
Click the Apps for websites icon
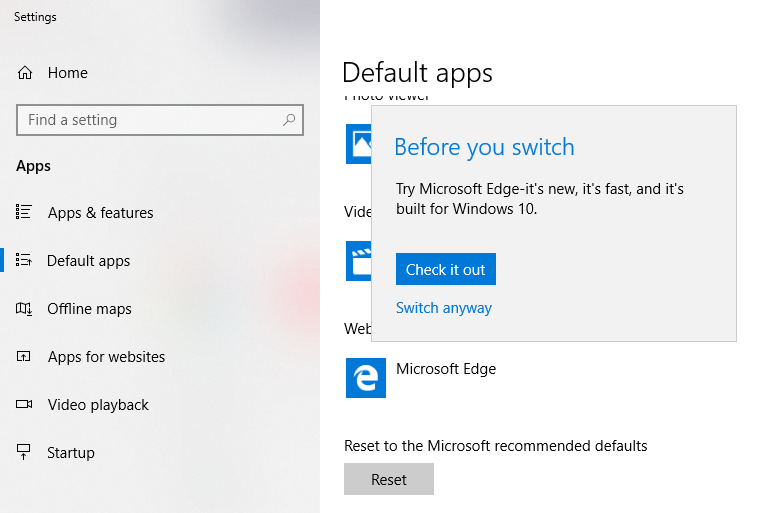pyautogui.click(x=24, y=356)
